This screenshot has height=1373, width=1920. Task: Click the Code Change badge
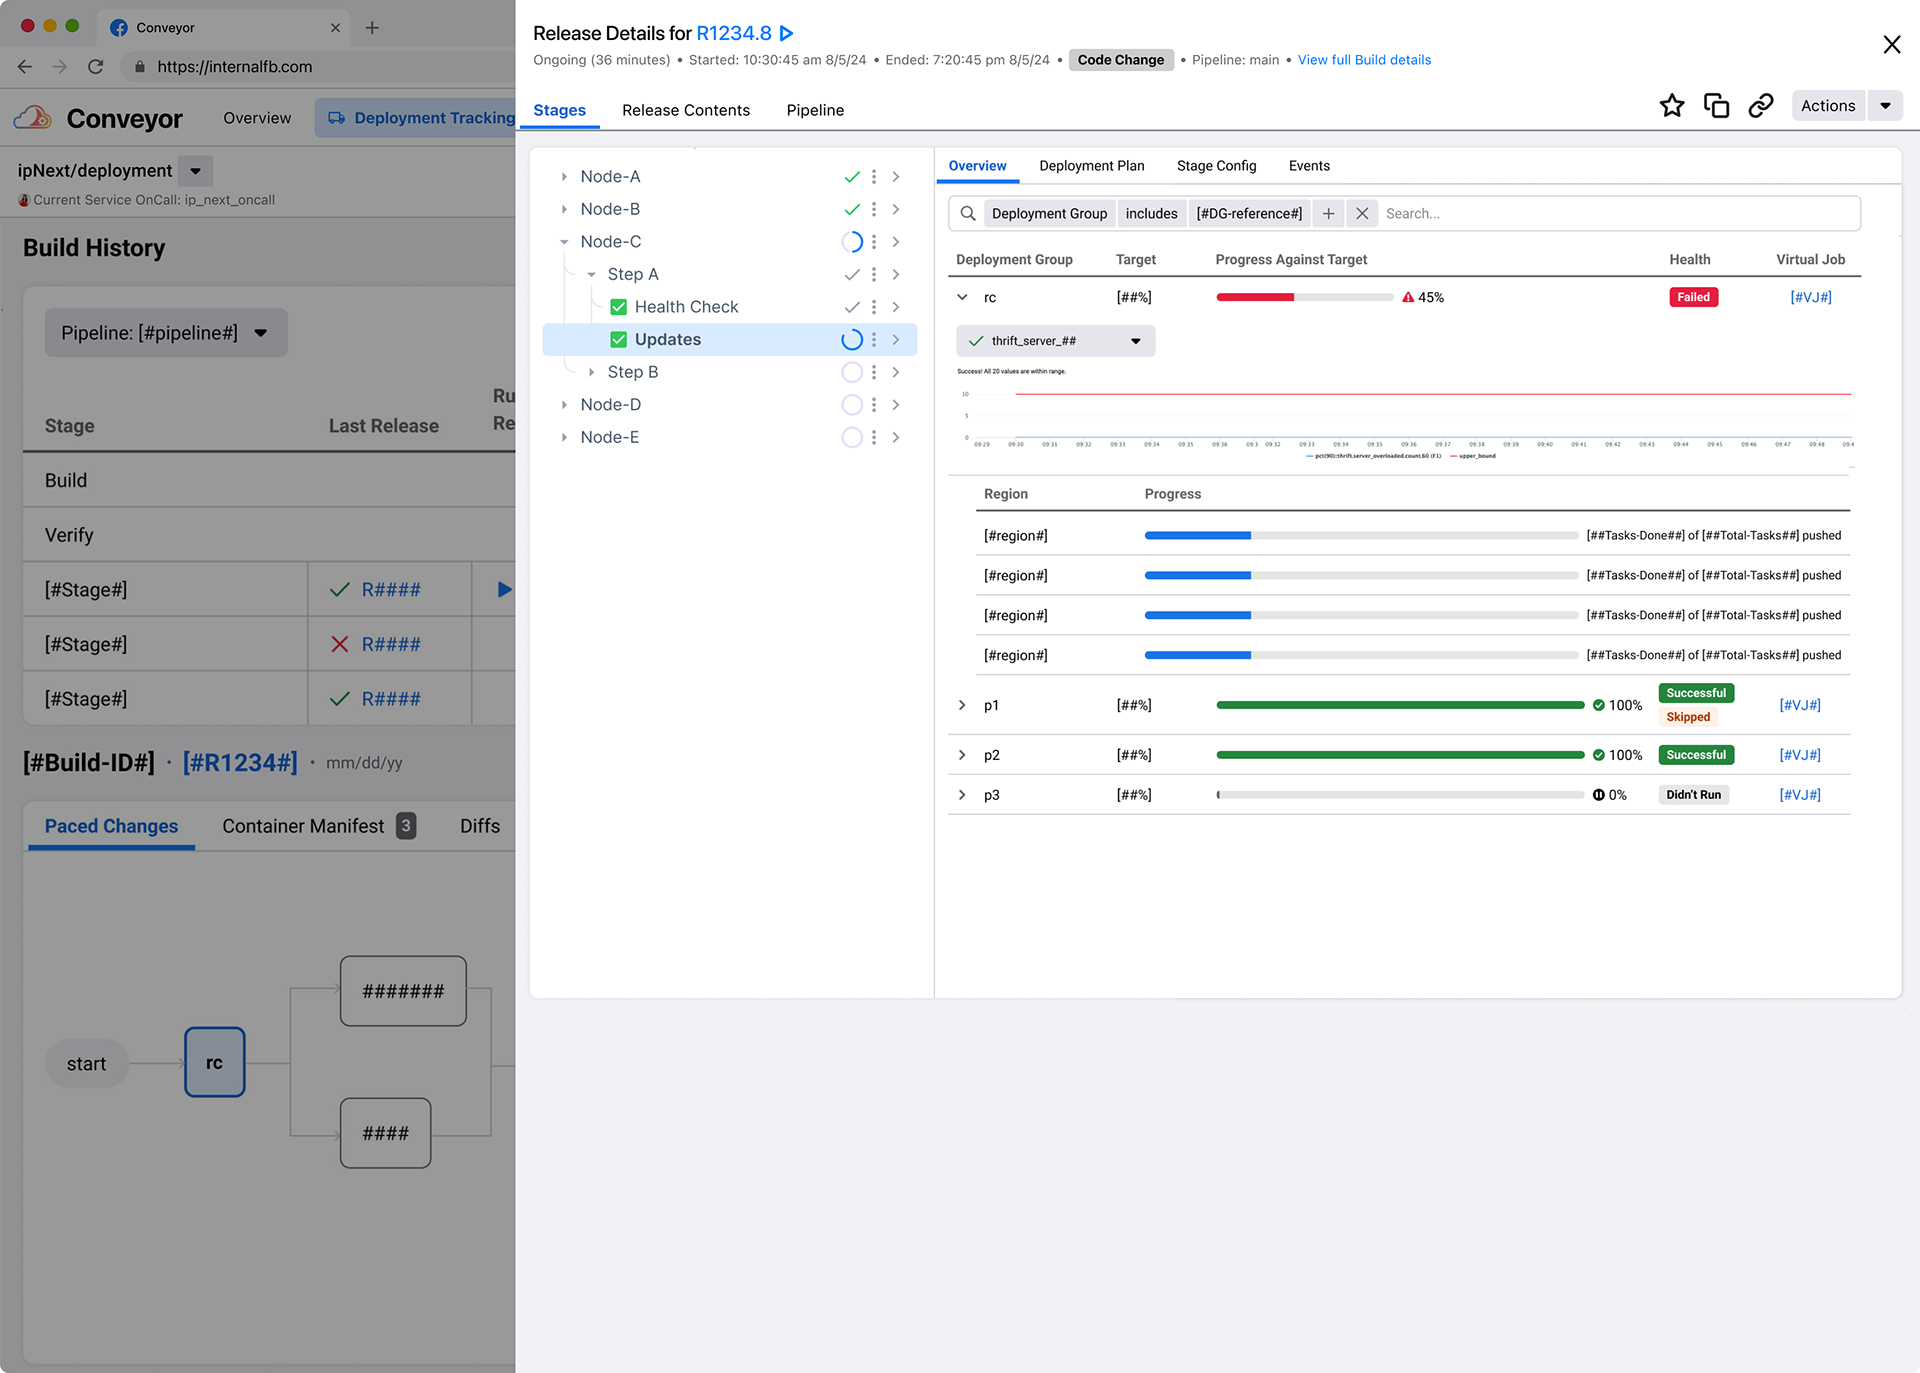pos(1121,60)
